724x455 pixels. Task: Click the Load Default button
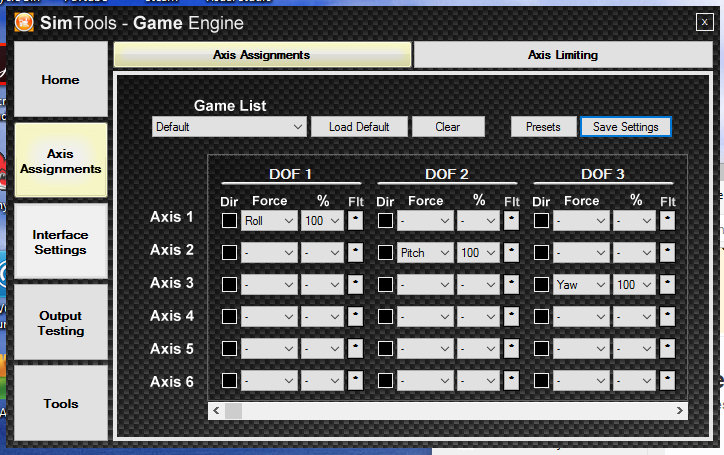pyautogui.click(x=359, y=127)
